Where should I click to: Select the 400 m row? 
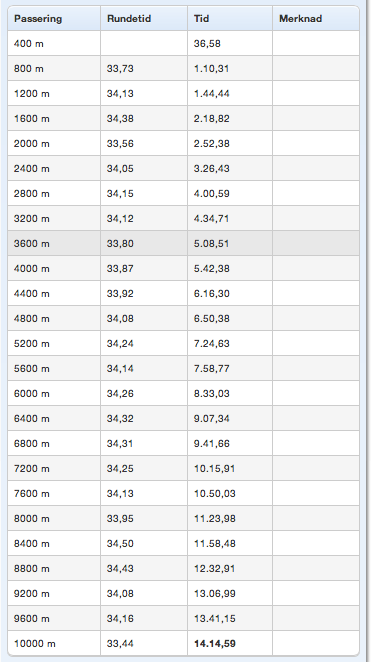coord(183,43)
